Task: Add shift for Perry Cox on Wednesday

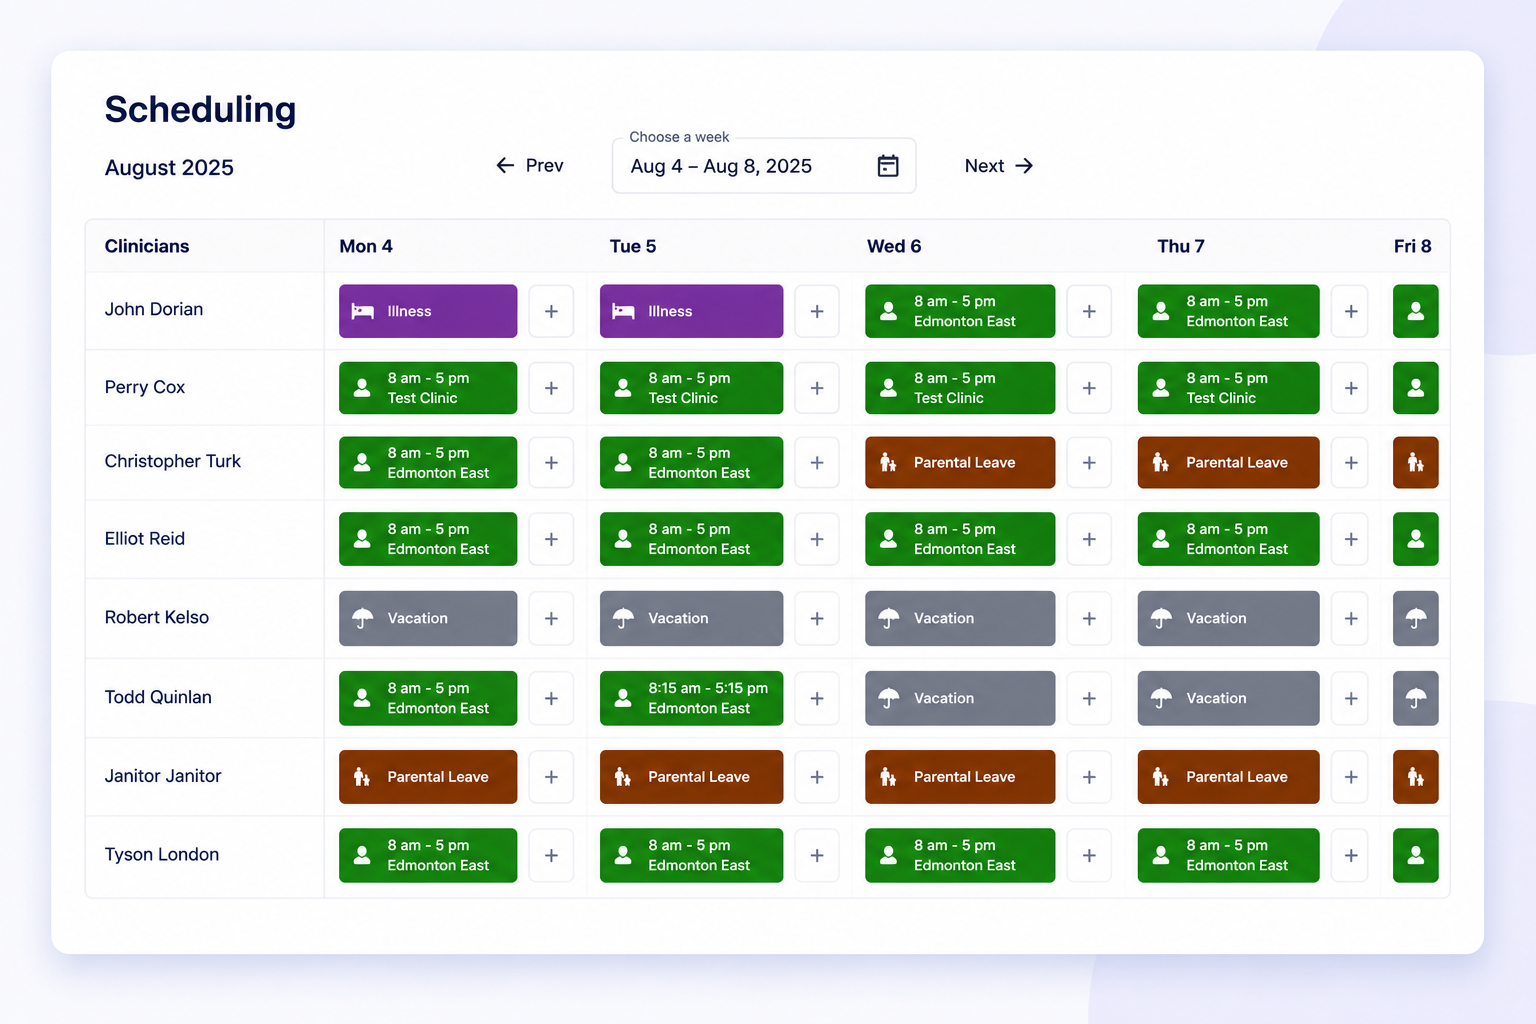Action: point(1089,388)
